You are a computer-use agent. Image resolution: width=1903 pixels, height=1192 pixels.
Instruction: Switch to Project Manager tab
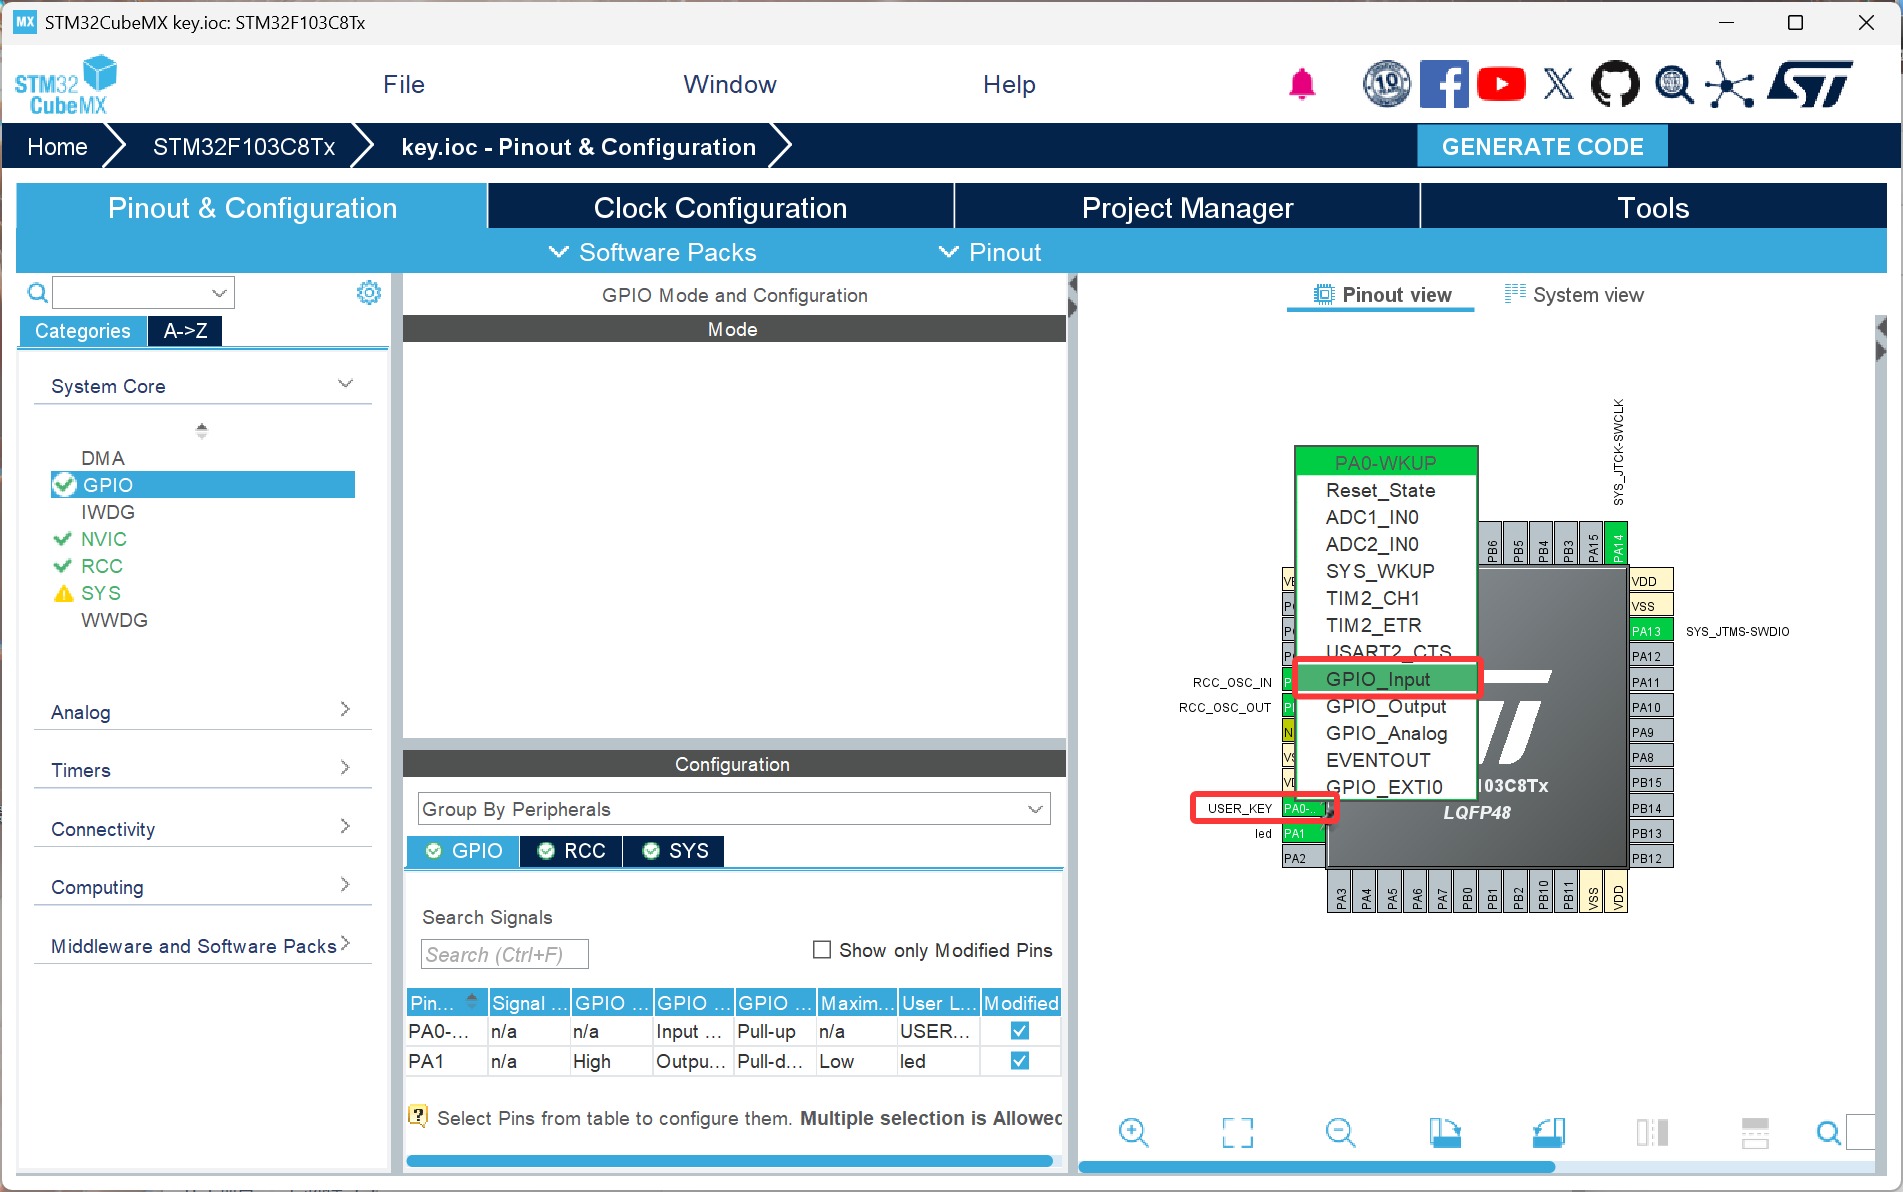[x=1187, y=207]
